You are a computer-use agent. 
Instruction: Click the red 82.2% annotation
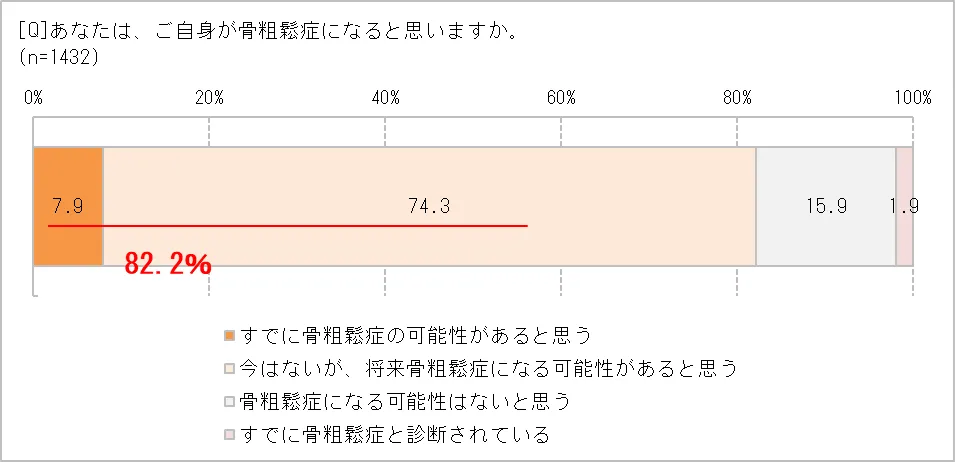[167, 265]
